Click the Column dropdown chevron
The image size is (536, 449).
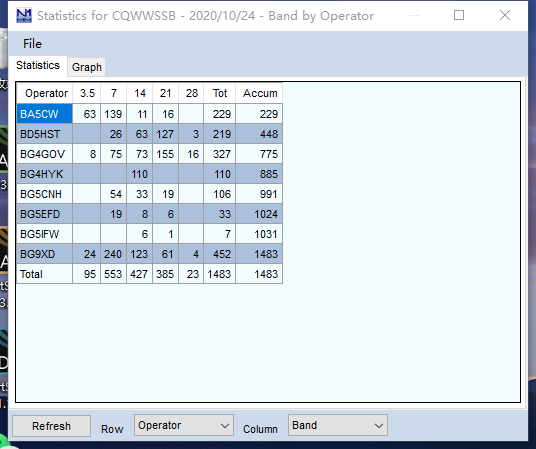(x=378, y=426)
